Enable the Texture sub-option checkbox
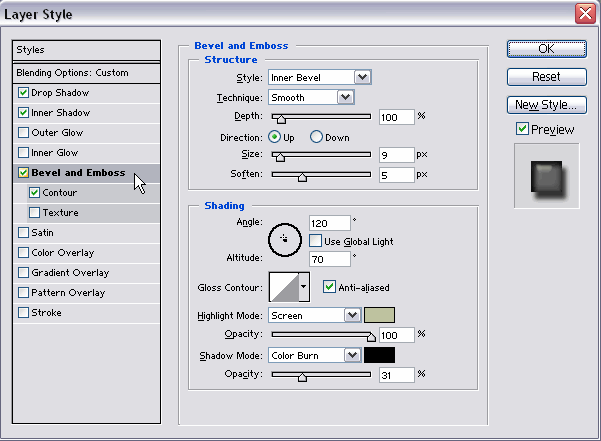The height and width of the screenshot is (441, 601). point(34,212)
